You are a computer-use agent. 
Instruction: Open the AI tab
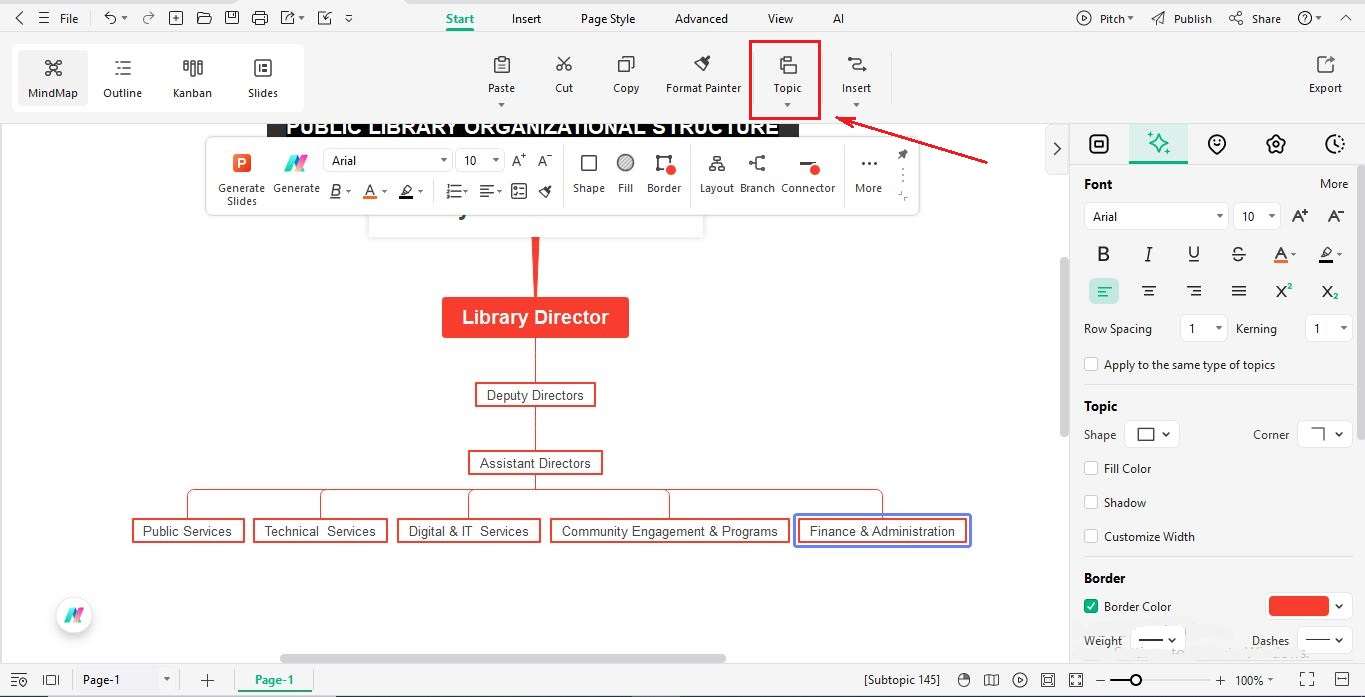tap(838, 19)
